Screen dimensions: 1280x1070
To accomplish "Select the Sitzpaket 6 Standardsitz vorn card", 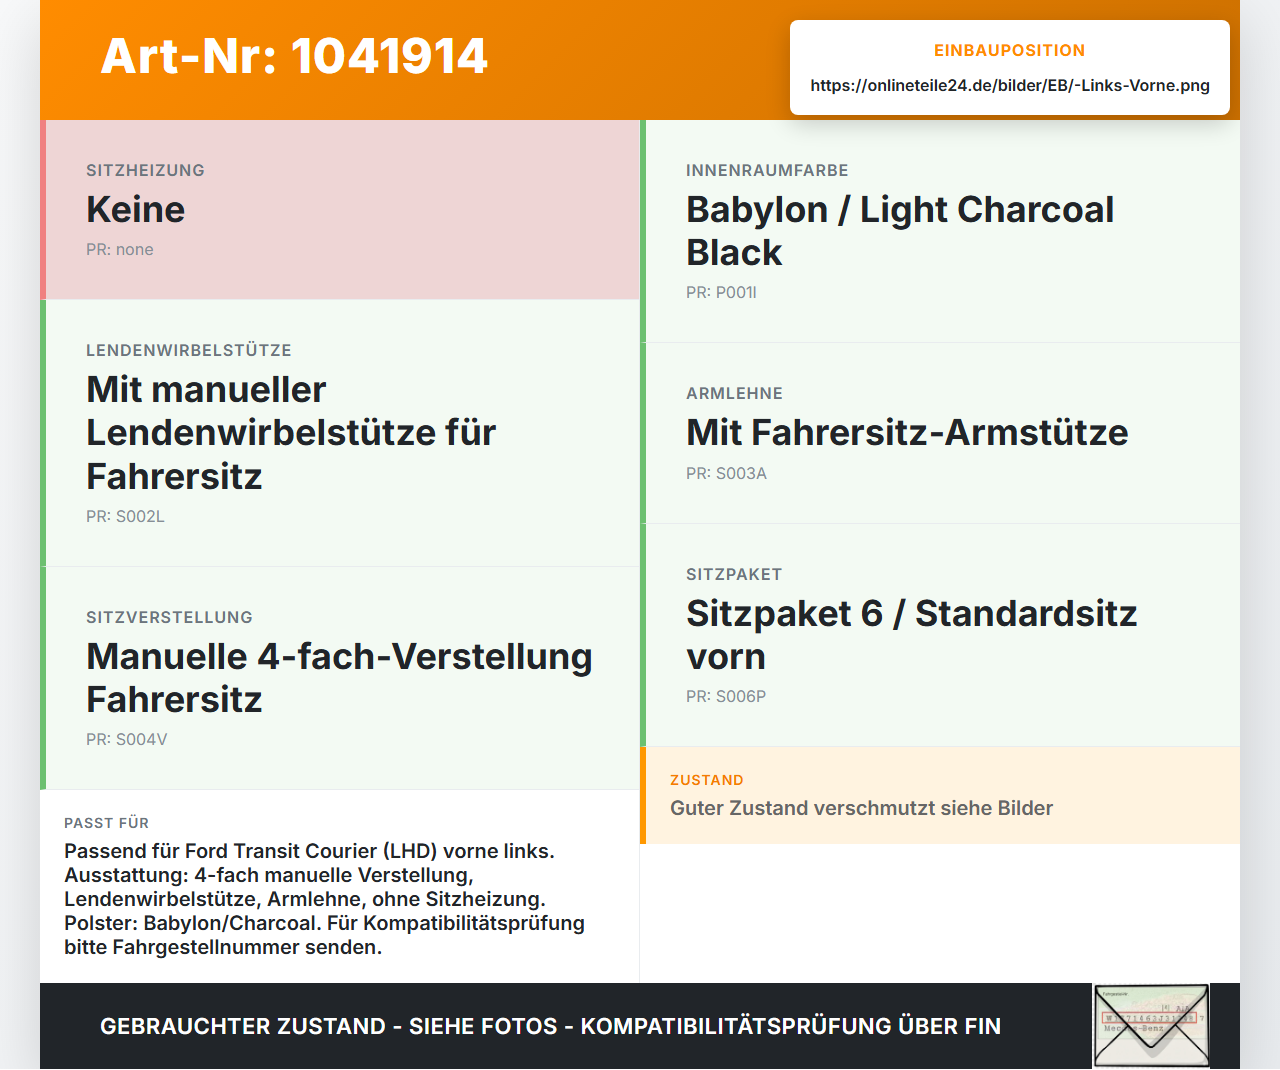I will [x=940, y=635].
